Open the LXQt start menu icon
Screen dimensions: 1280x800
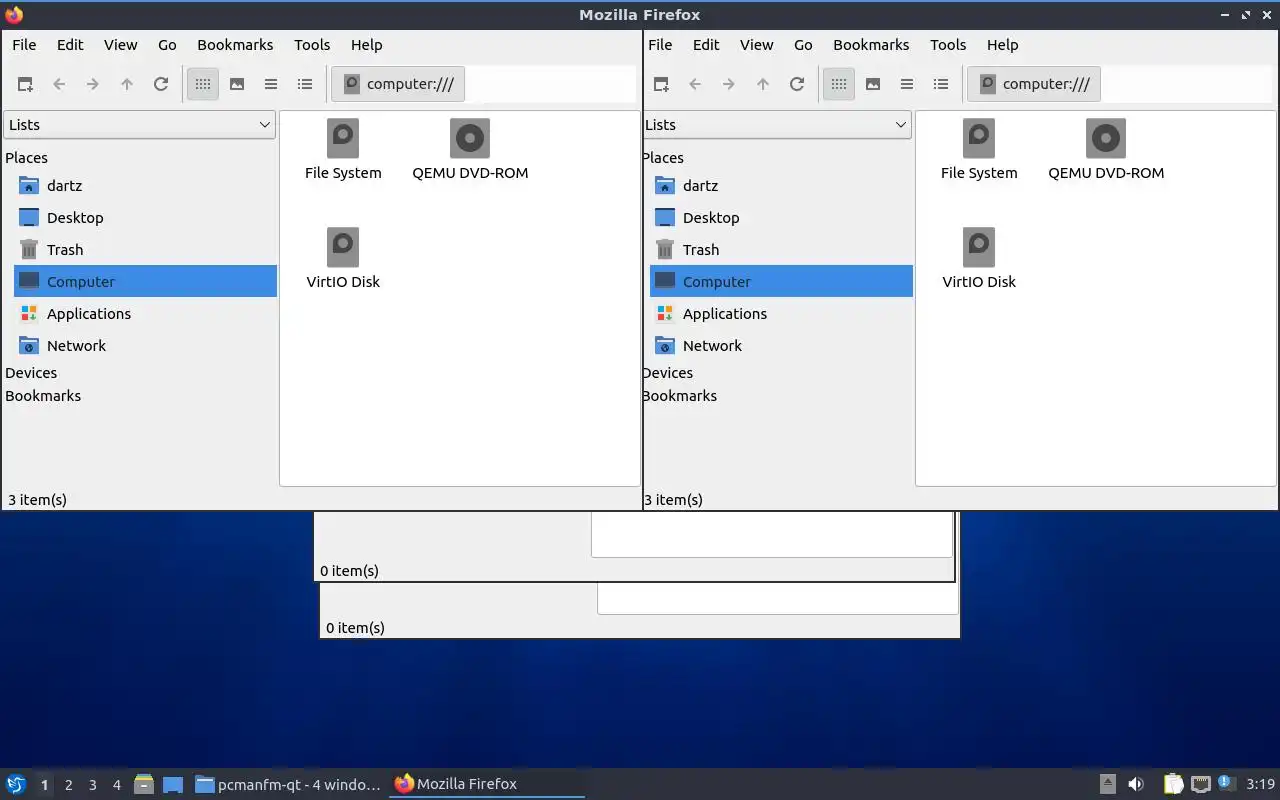coord(16,784)
